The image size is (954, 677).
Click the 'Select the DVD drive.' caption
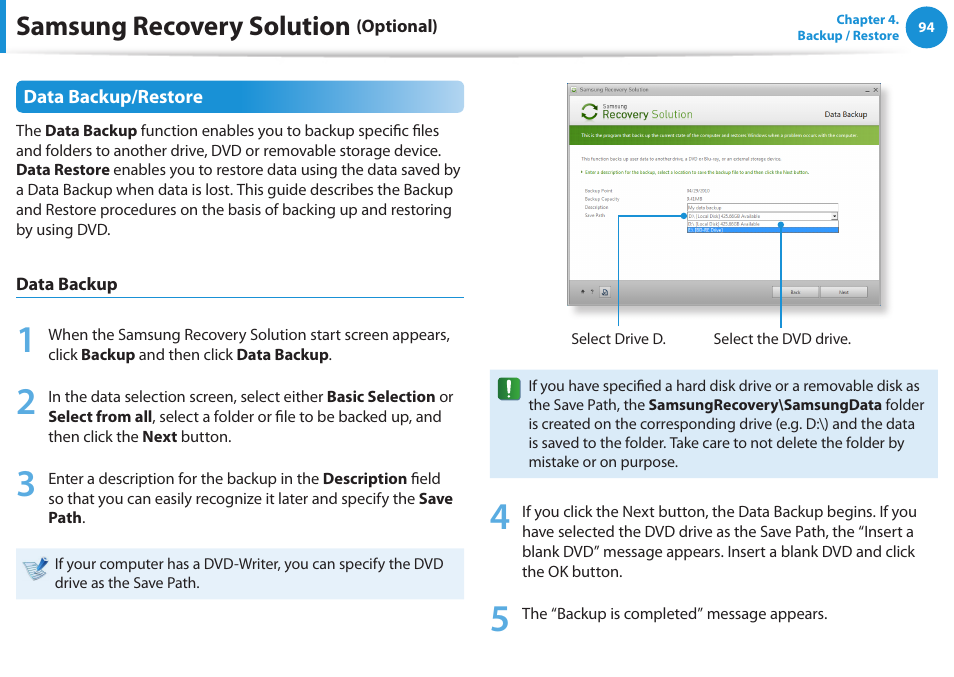pyautogui.click(x=782, y=339)
